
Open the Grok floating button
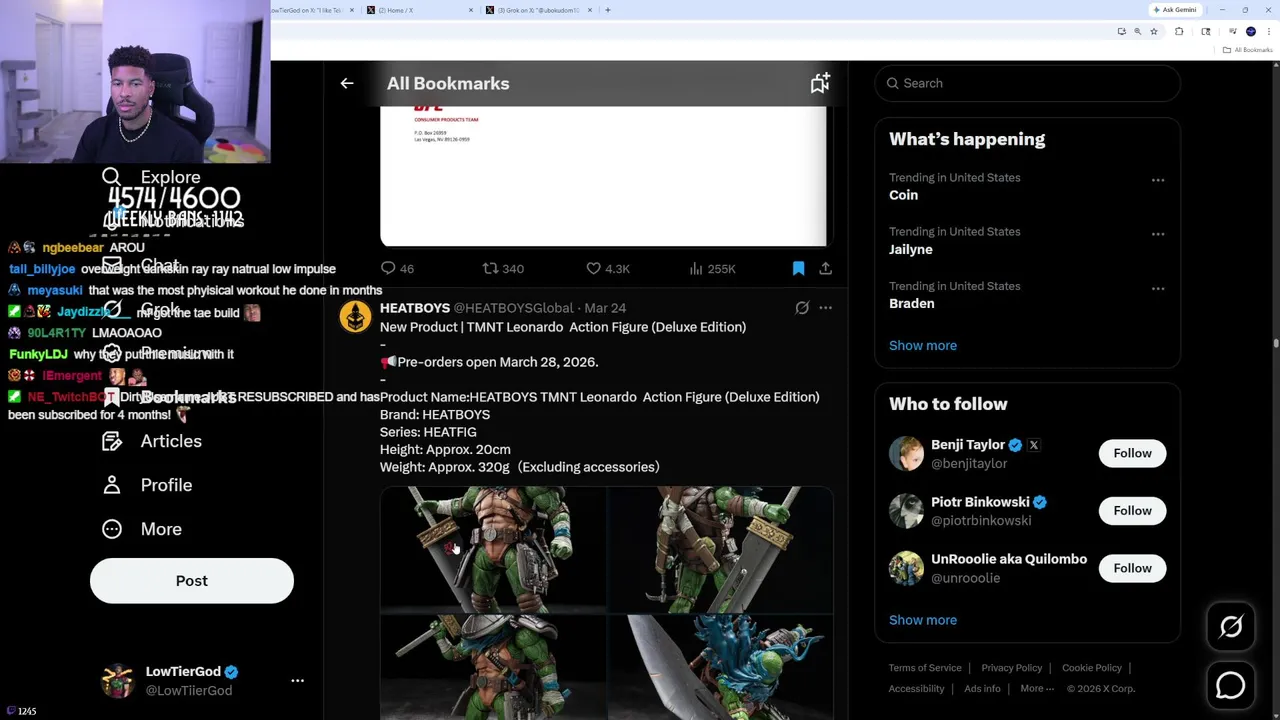1230,627
